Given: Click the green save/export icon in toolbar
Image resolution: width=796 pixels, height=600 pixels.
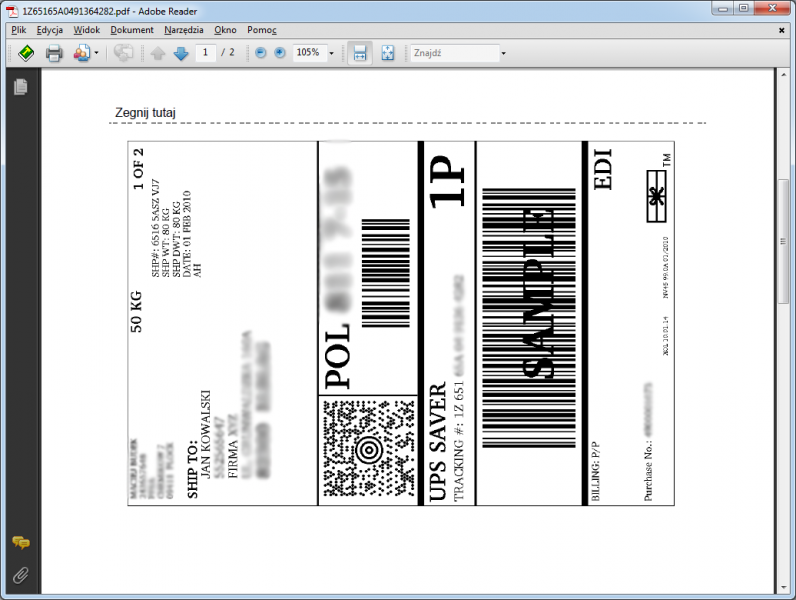Looking at the screenshot, I should point(26,53).
